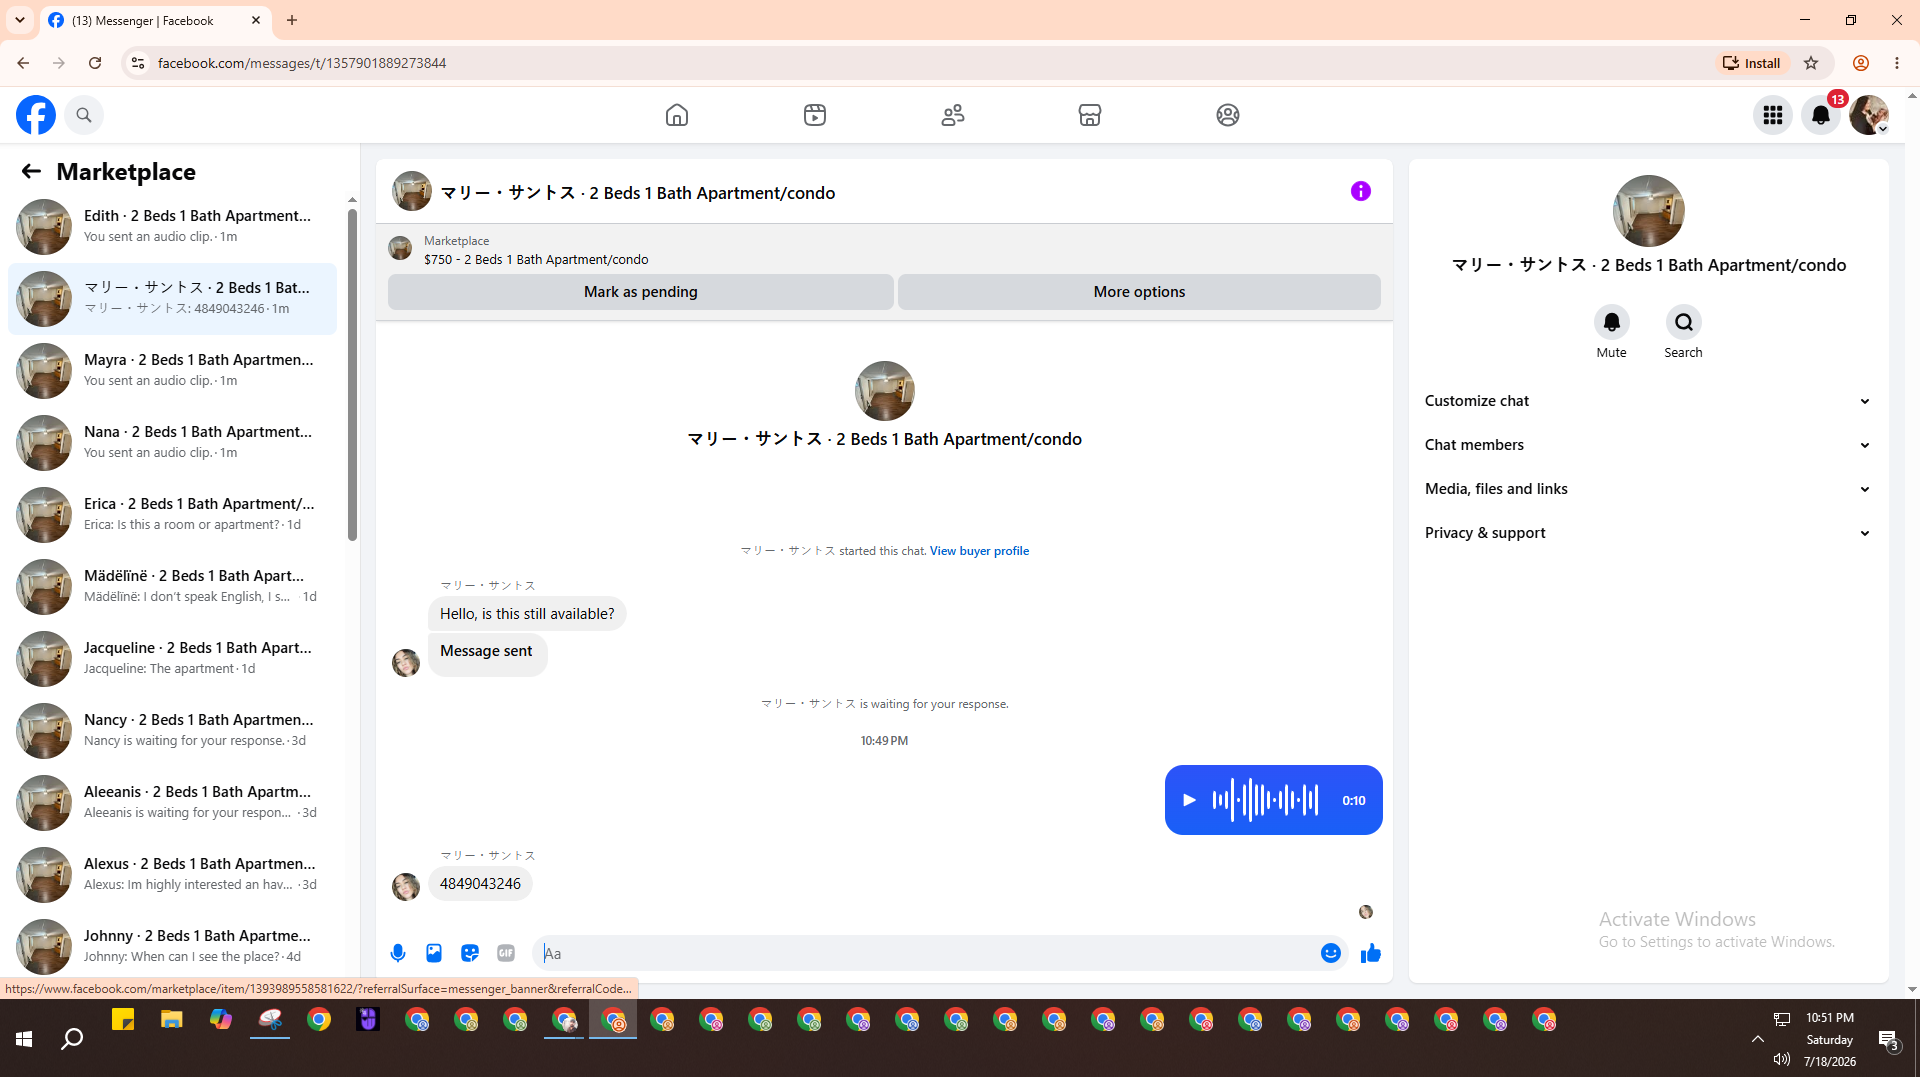Expand Media, files and links section
This screenshot has width=1920, height=1077.
(1648, 489)
